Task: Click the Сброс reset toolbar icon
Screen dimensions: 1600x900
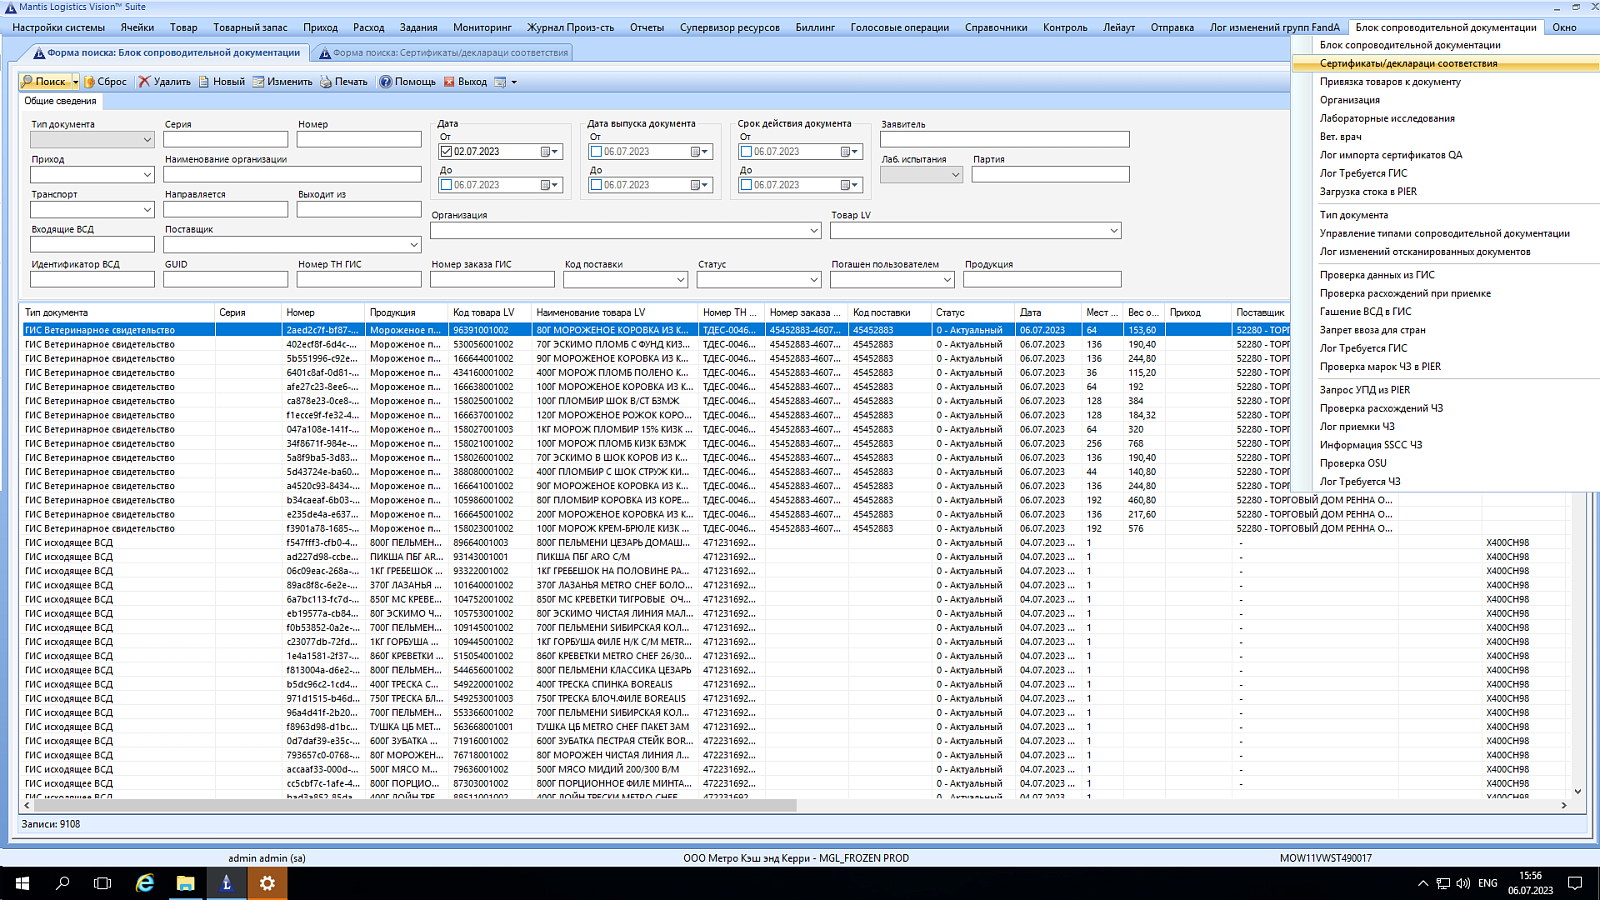Action: [x=105, y=82]
